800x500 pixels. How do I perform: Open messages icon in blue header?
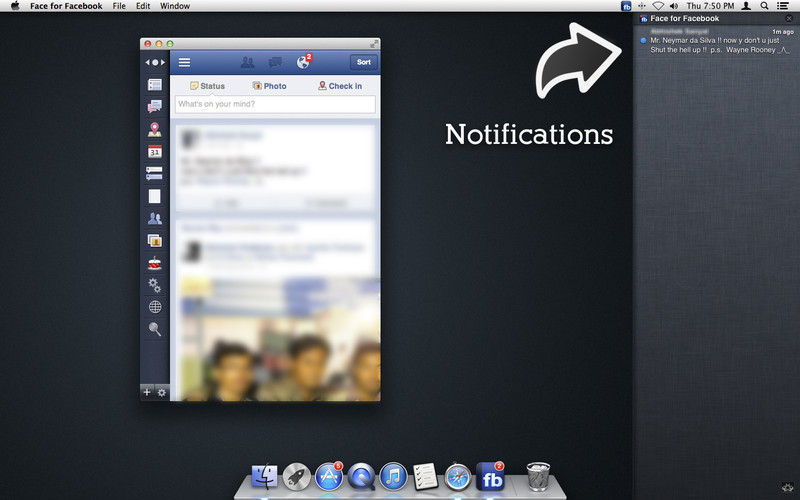tap(275, 62)
